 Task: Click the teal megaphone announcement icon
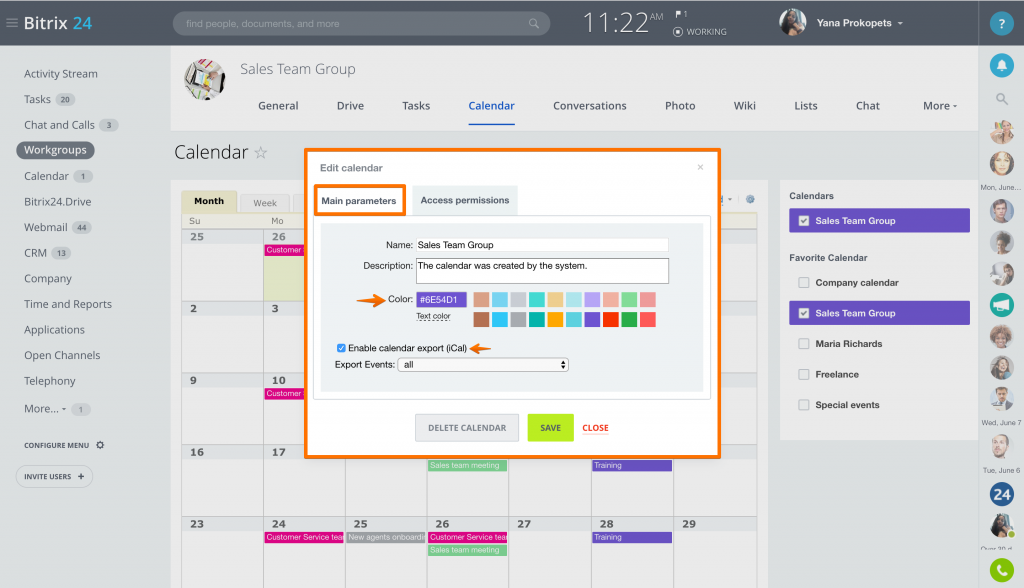1001,304
